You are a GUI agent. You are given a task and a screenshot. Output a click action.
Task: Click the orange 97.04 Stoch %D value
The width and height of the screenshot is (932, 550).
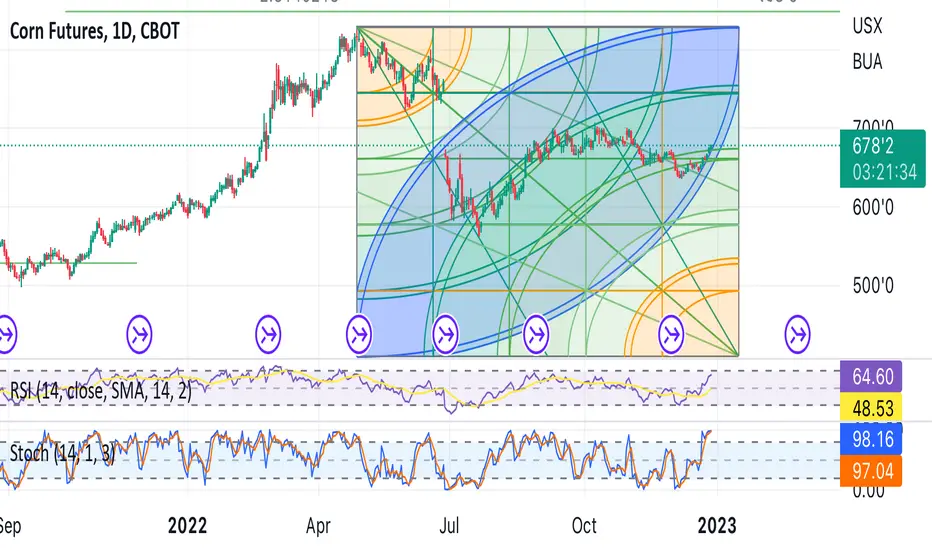pos(871,471)
